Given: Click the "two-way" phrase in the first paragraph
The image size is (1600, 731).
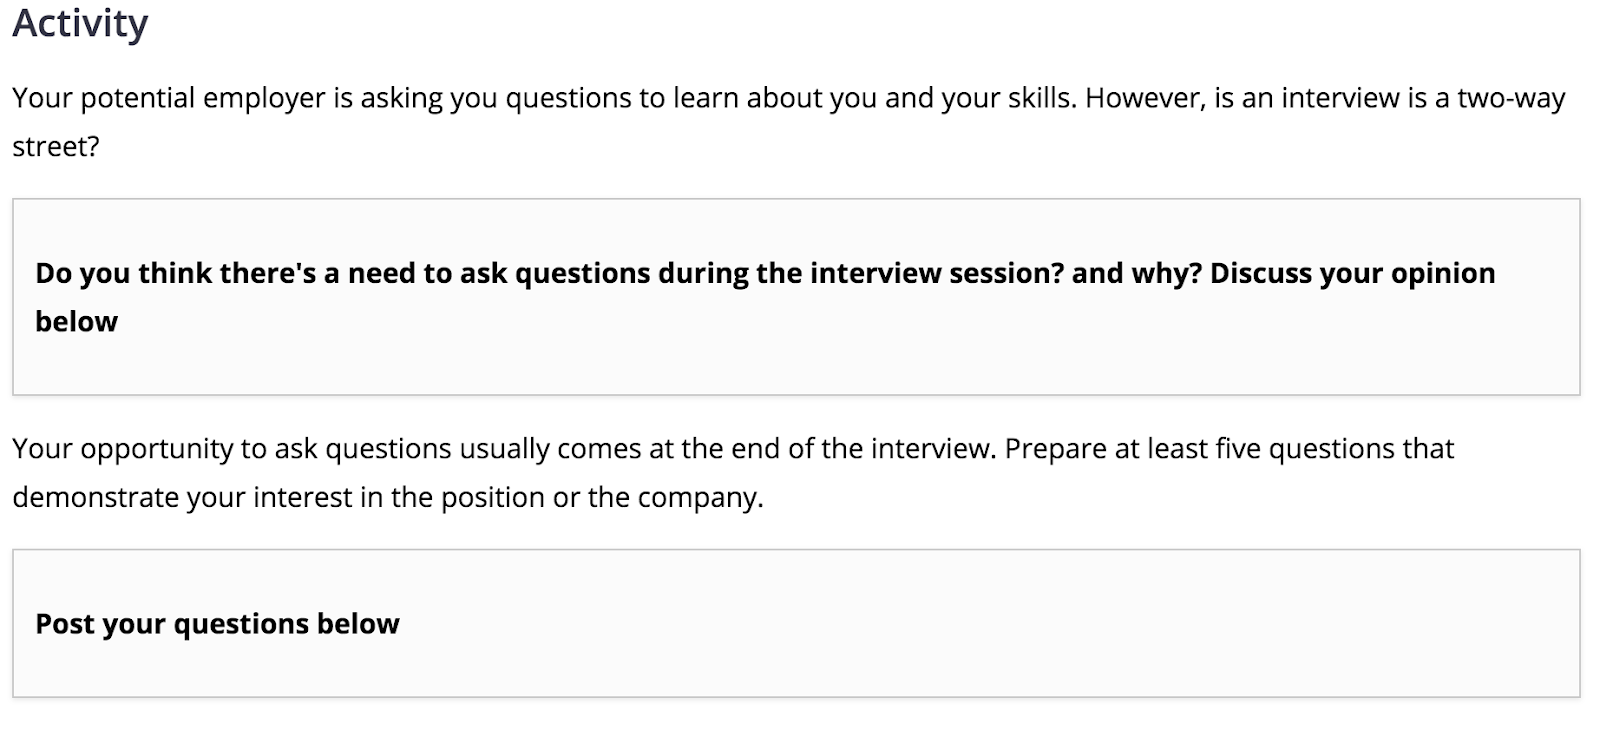Looking at the screenshot, I should (x=1511, y=98).
